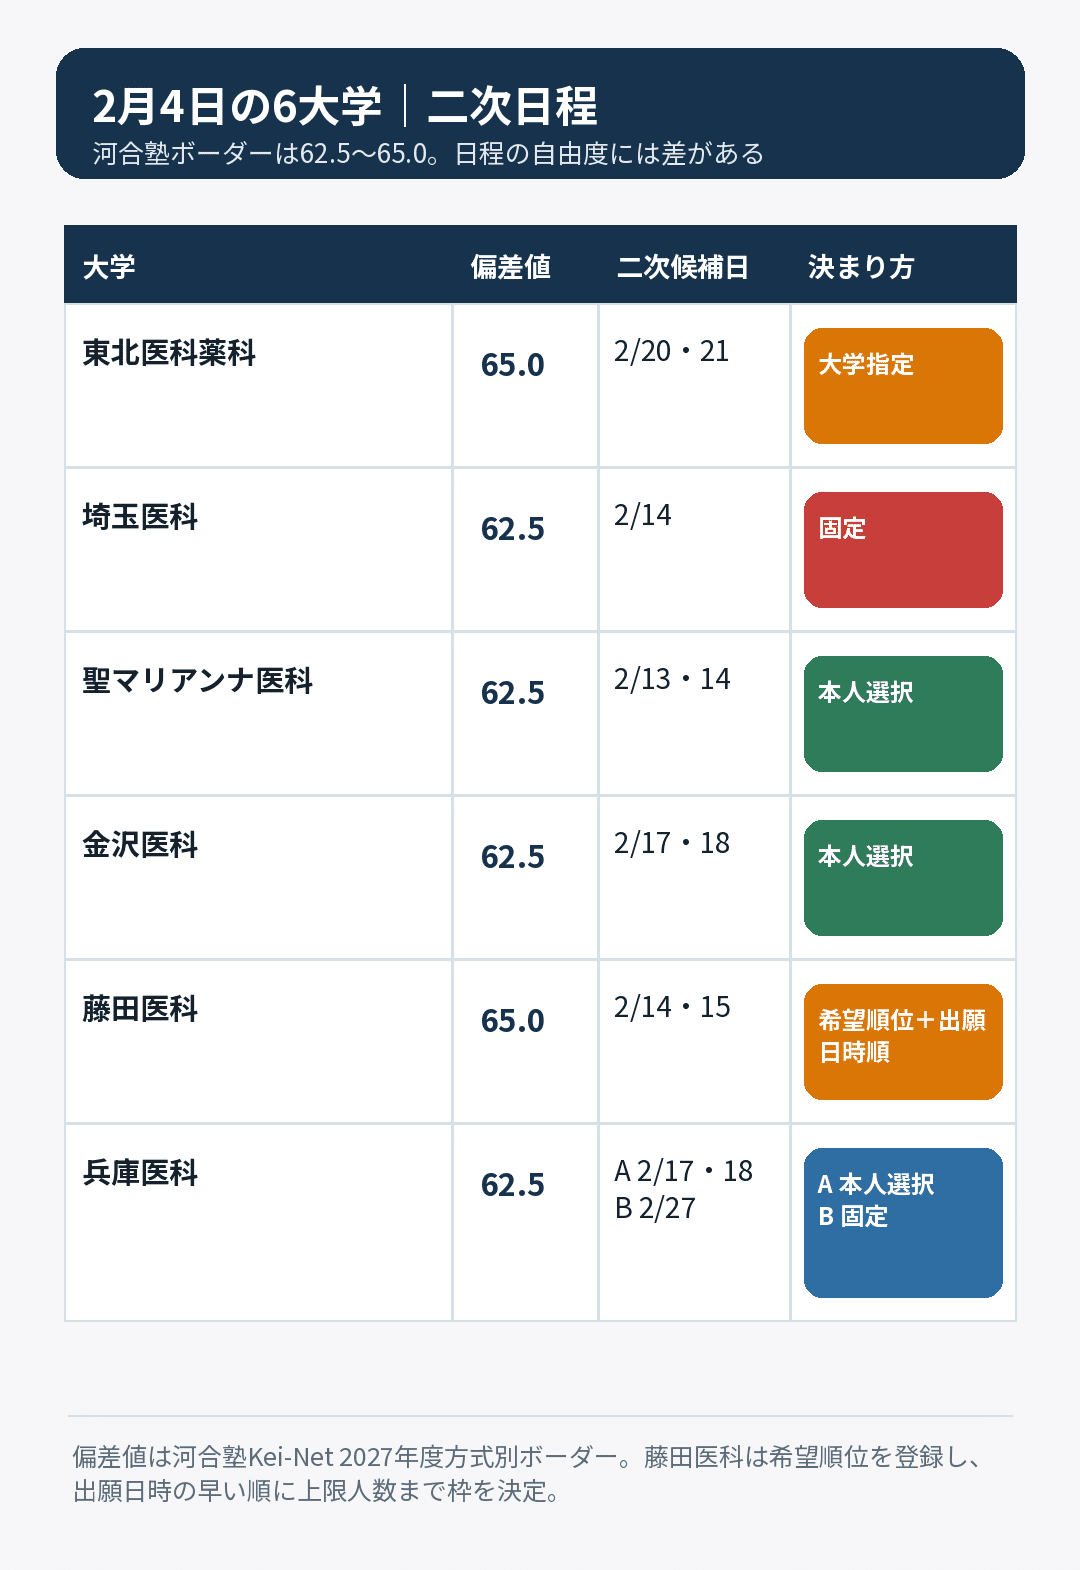Click the 大学 column header
Image resolution: width=1080 pixels, height=1570 pixels.
[x=109, y=267]
